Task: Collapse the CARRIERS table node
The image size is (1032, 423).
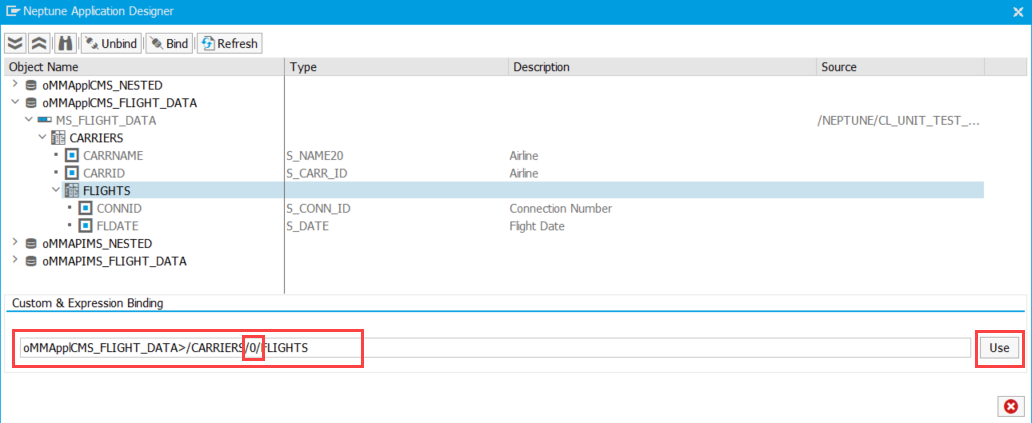Action: (x=42, y=137)
